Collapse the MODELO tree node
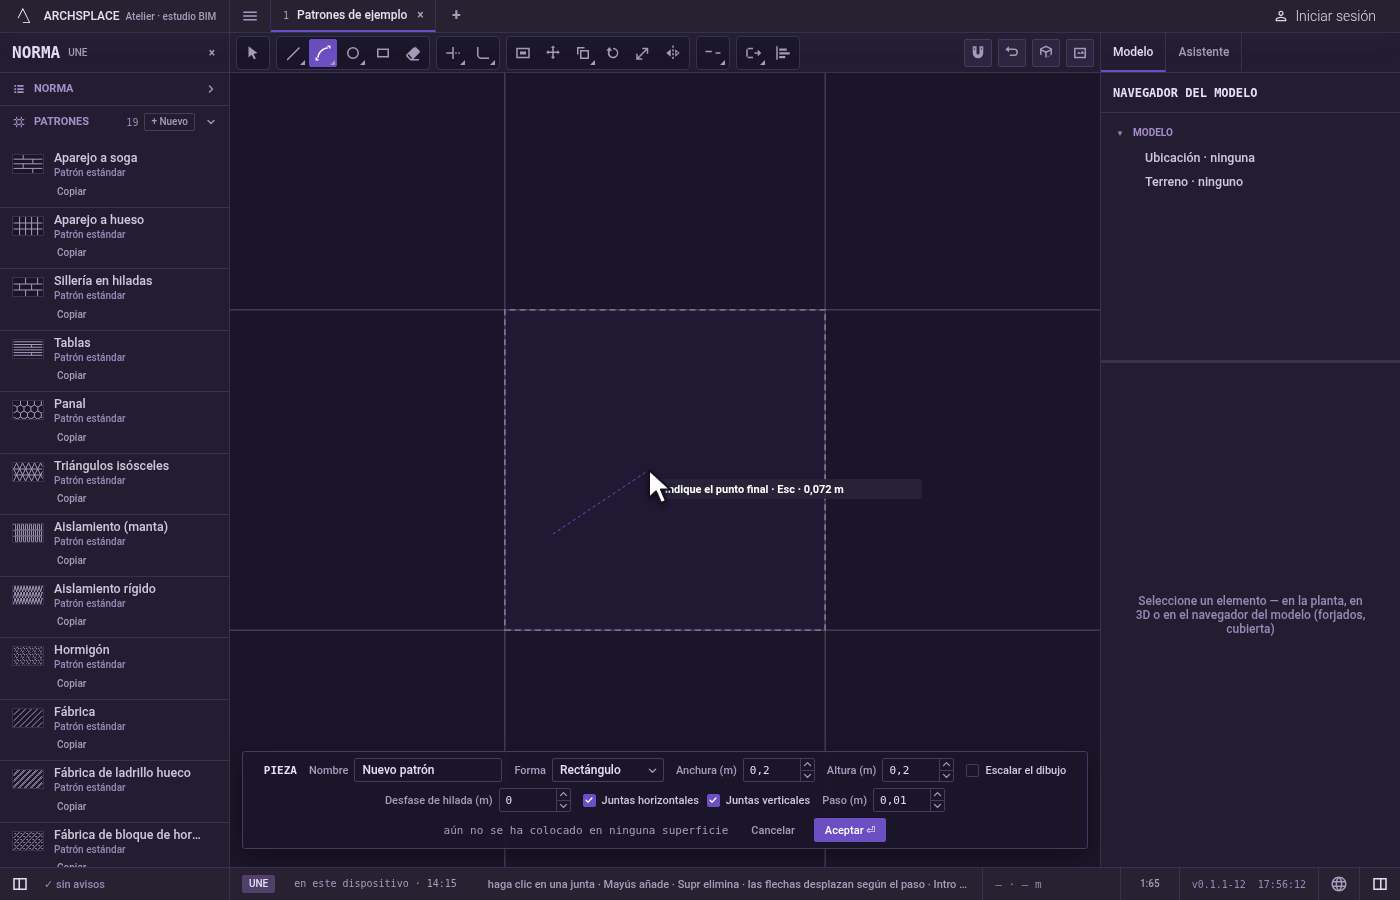The height and width of the screenshot is (900, 1400). click(x=1120, y=133)
